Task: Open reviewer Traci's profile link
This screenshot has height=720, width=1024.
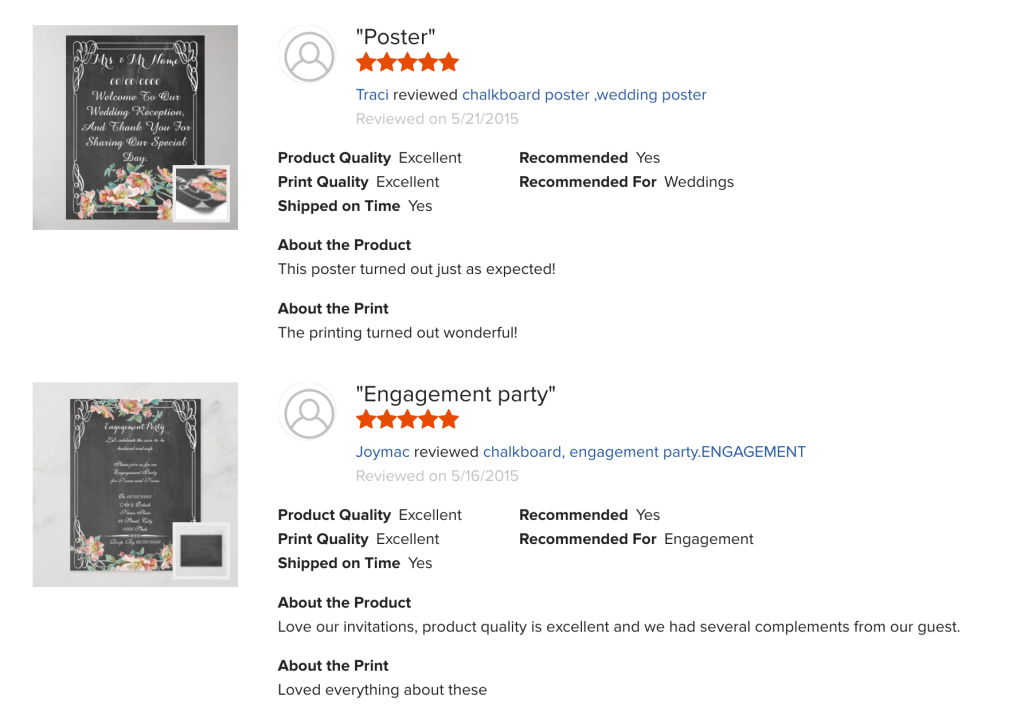Action: 372,95
